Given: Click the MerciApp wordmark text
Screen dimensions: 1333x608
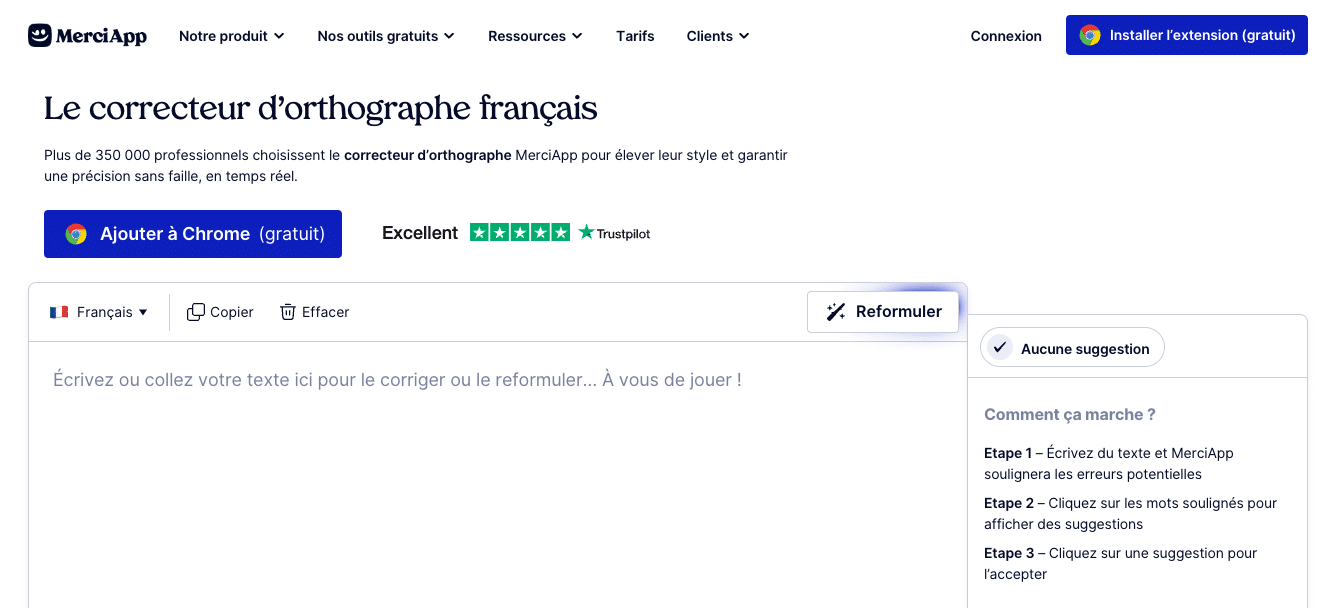Looking at the screenshot, I should click(102, 37).
